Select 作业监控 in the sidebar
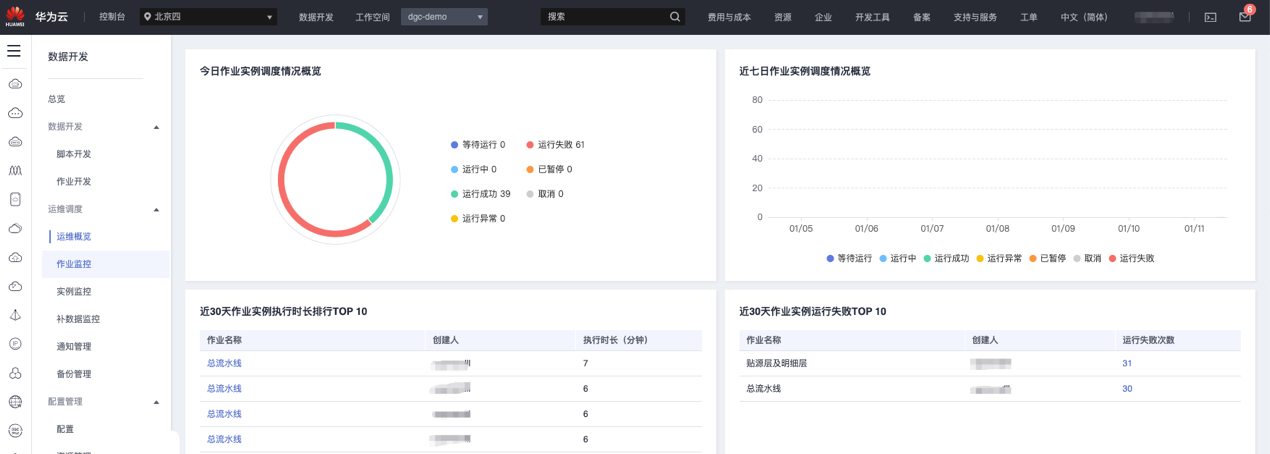1270x454 pixels. coord(74,264)
